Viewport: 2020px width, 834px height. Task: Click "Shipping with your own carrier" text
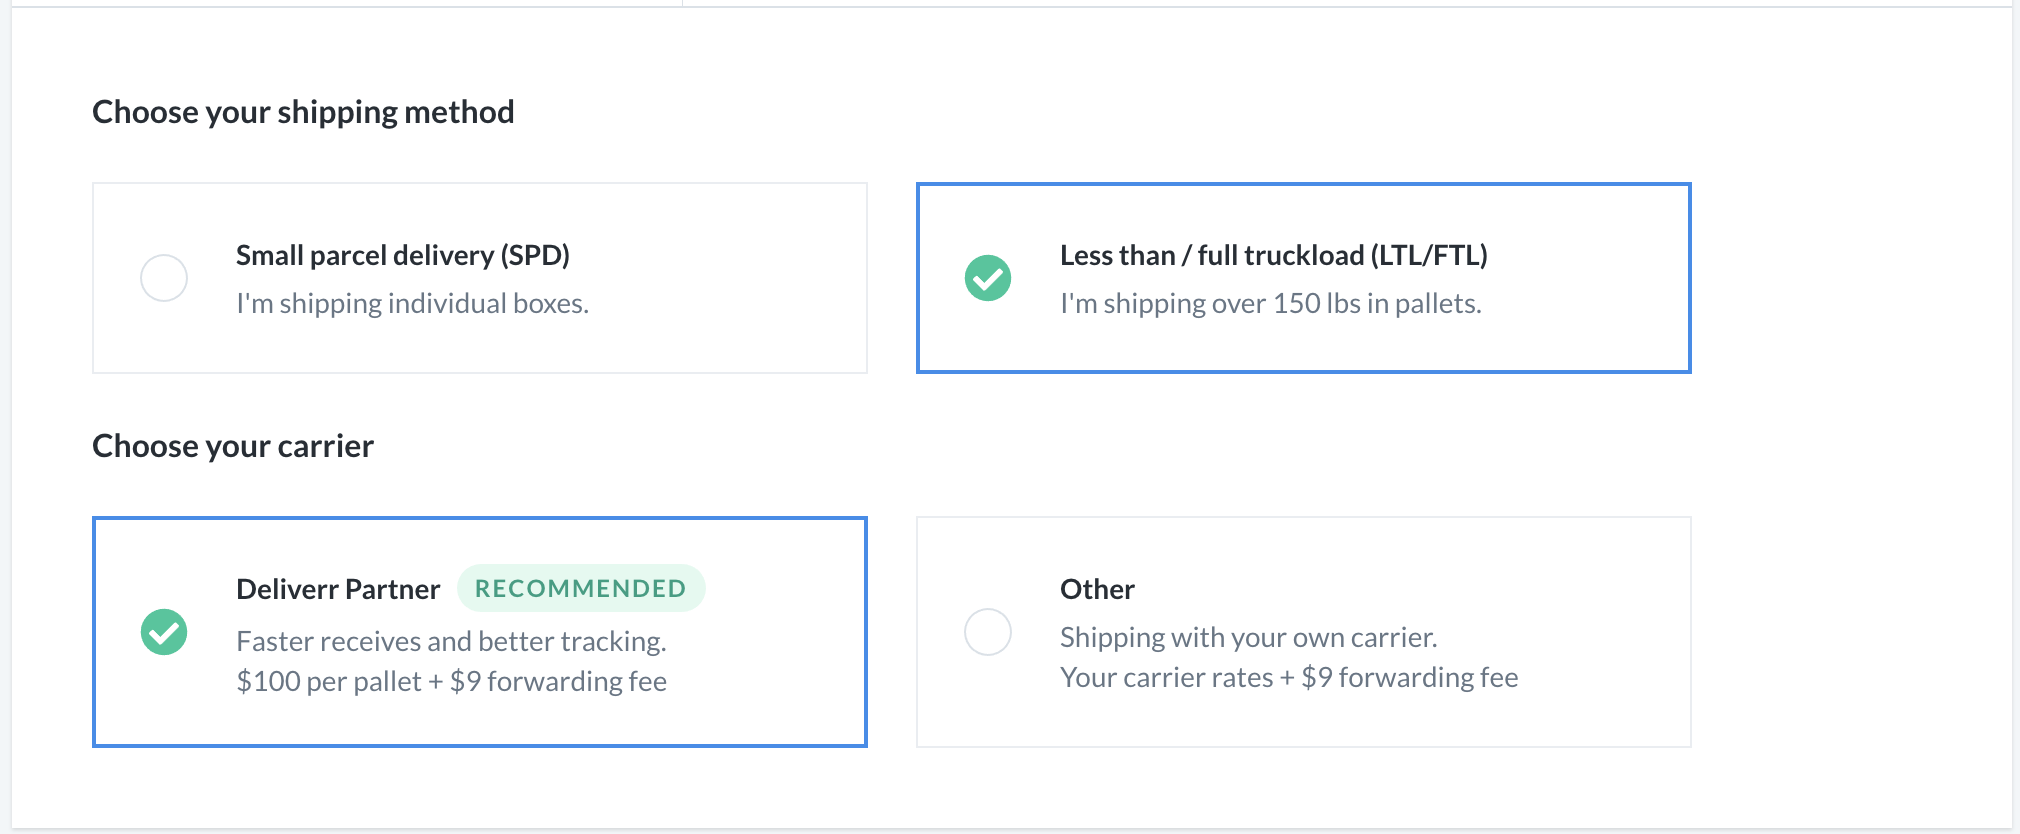[x=1249, y=637]
